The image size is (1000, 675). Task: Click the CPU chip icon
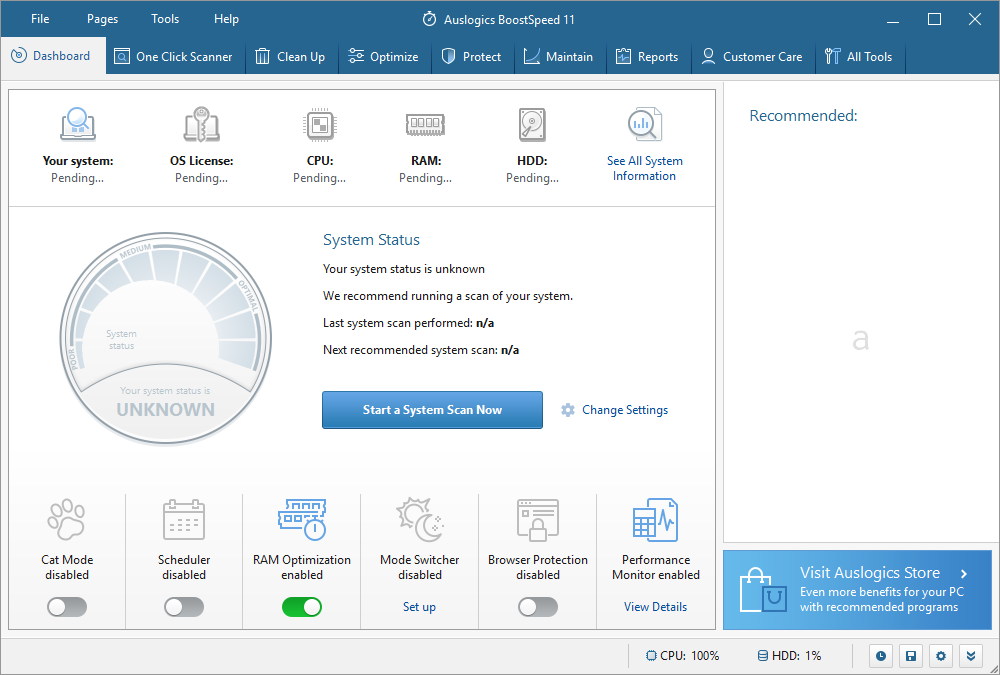point(320,124)
